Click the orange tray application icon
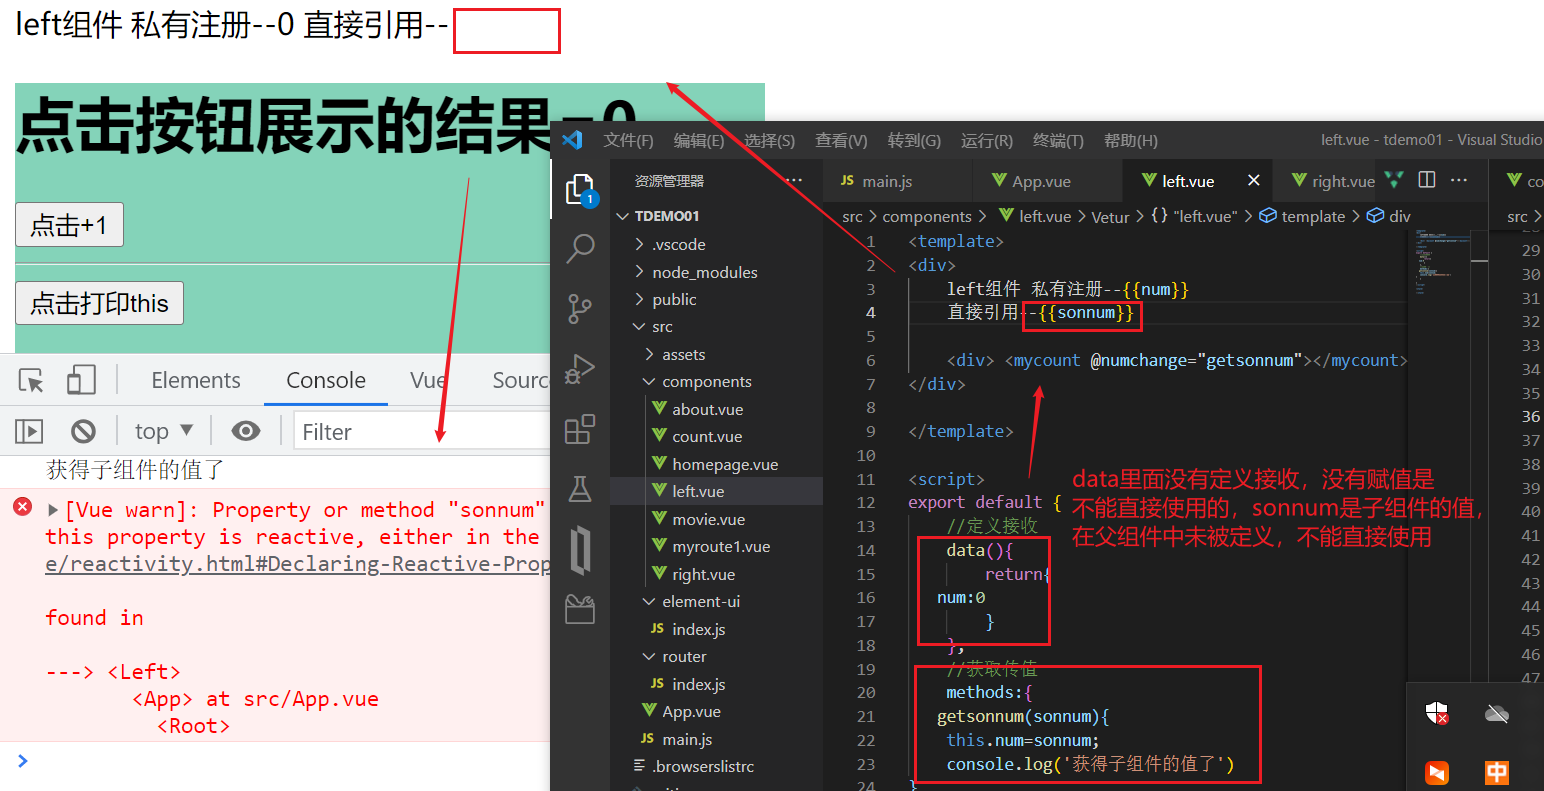 [1437, 773]
